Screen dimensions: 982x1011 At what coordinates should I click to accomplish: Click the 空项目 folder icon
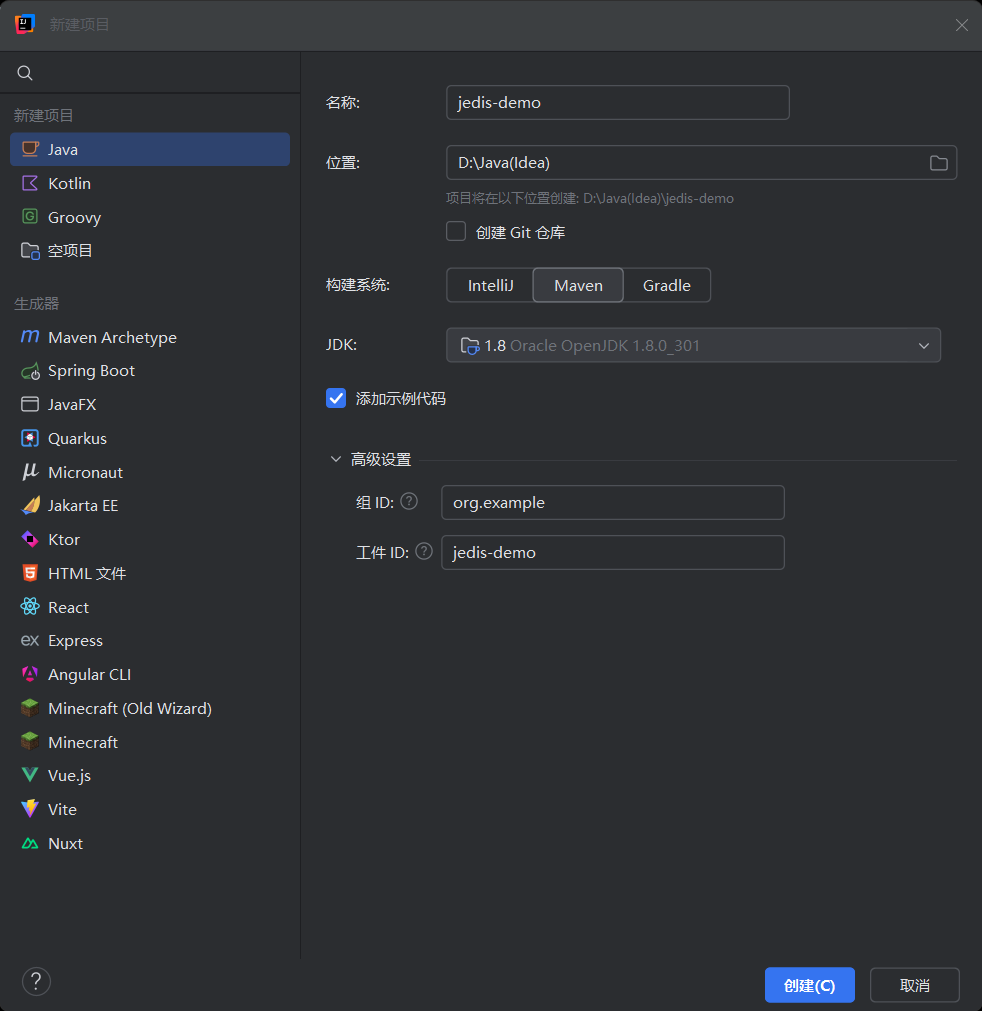30,251
